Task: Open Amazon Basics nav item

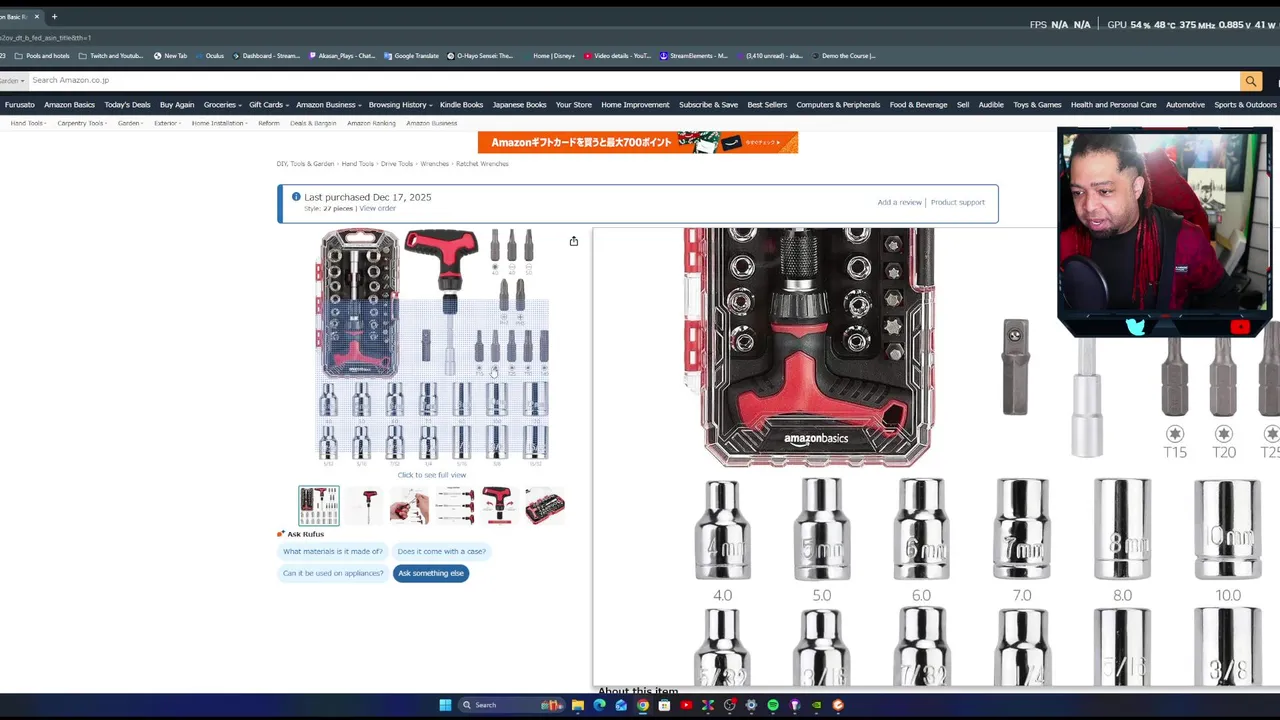Action: [x=69, y=105]
